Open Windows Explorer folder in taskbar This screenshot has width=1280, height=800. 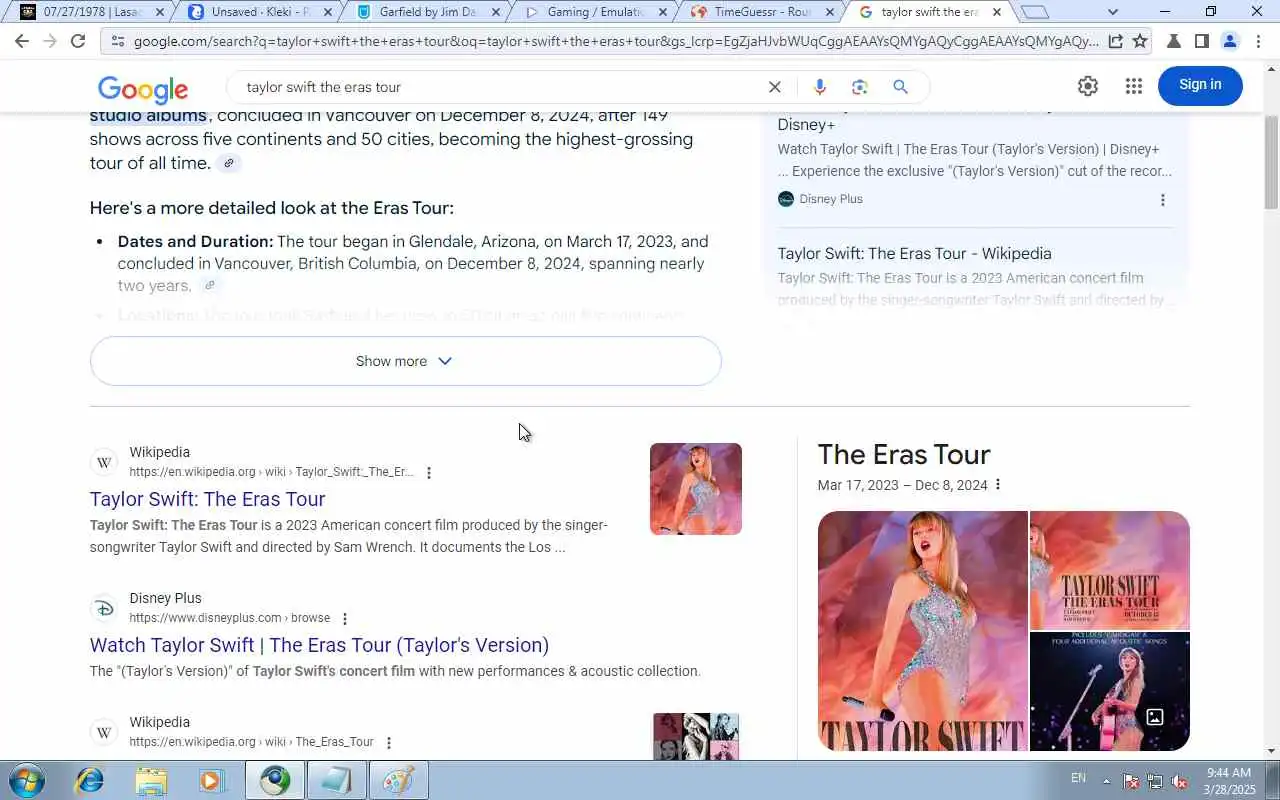click(151, 780)
